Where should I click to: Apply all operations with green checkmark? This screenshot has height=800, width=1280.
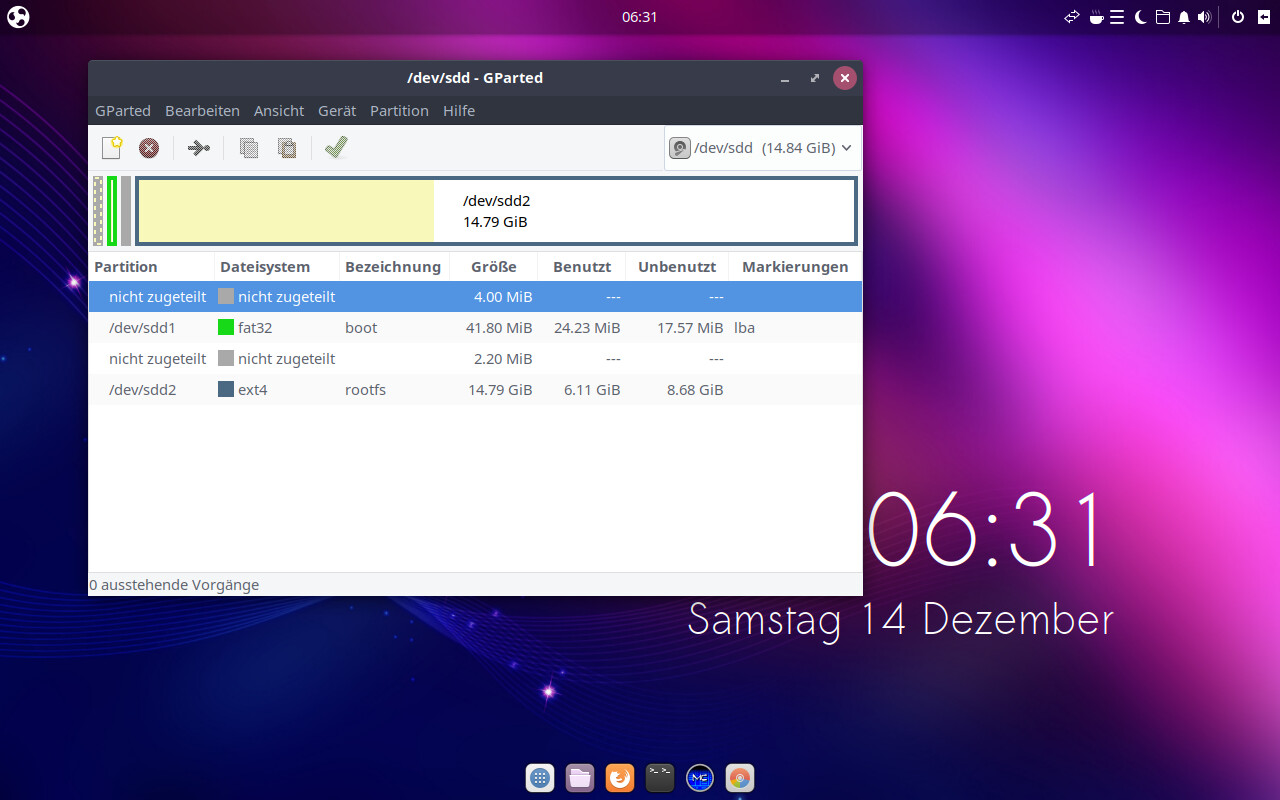[336, 148]
